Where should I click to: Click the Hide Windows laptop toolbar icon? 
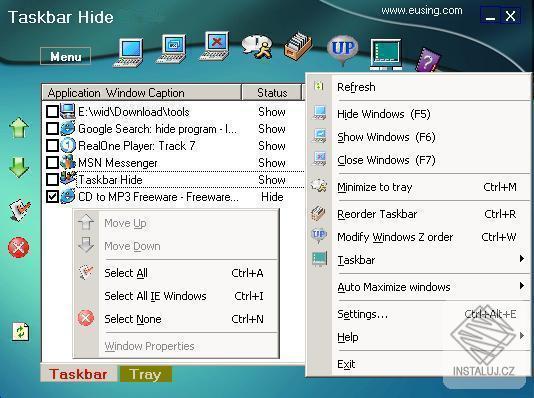(129, 52)
